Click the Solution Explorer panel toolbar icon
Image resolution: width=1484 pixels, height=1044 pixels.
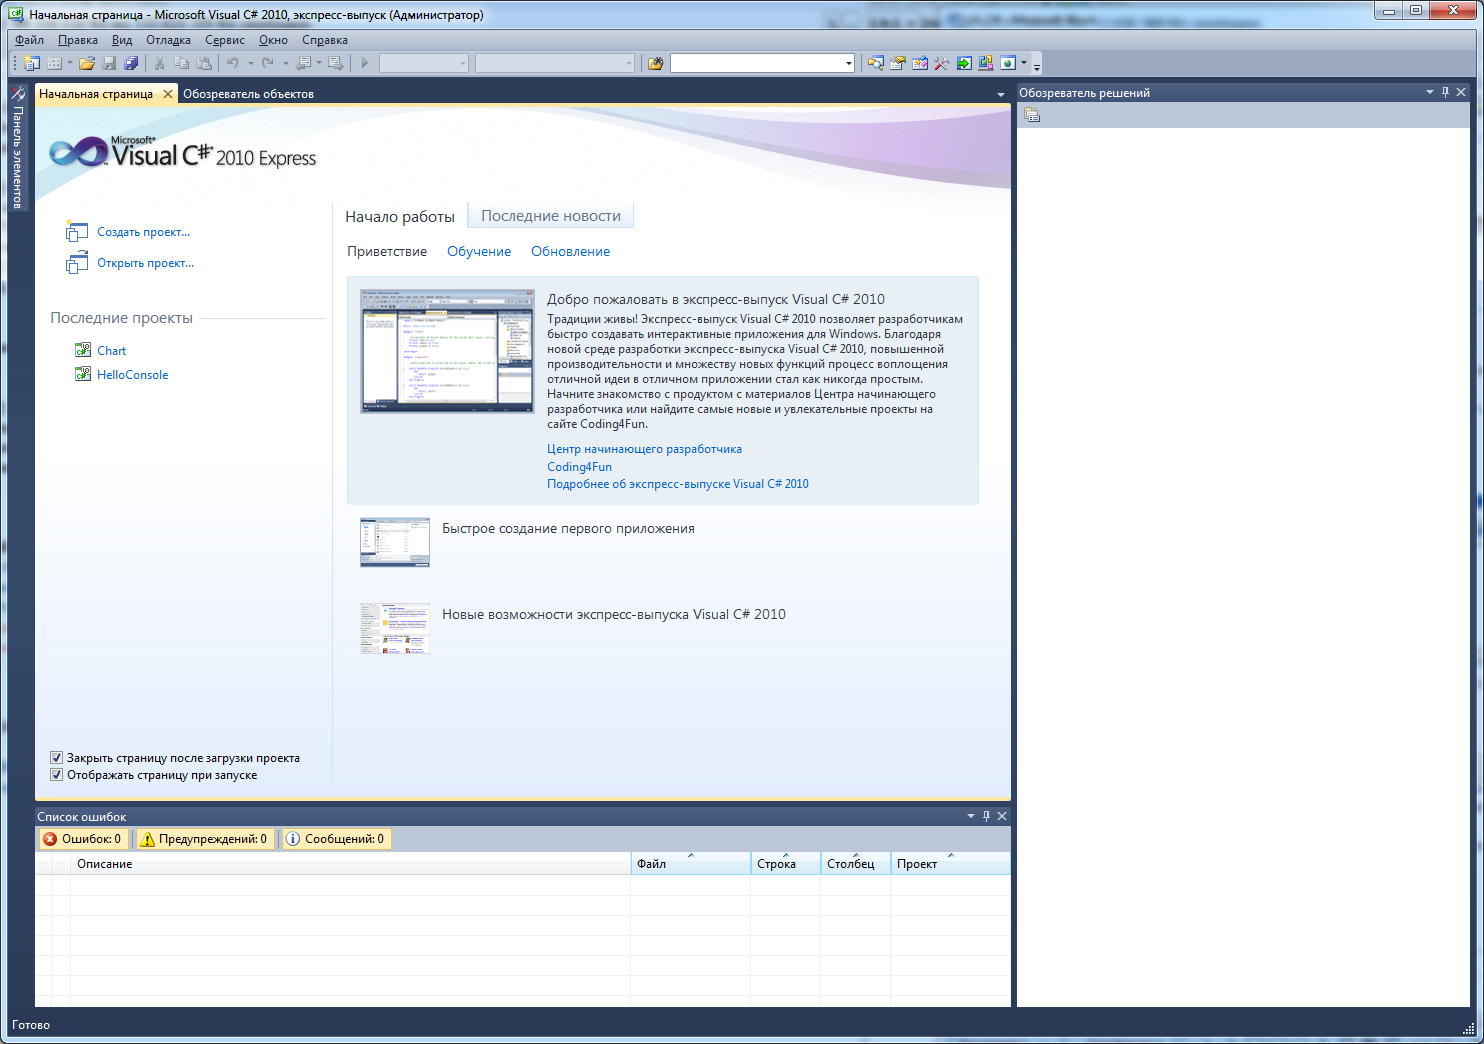(x=1032, y=115)
